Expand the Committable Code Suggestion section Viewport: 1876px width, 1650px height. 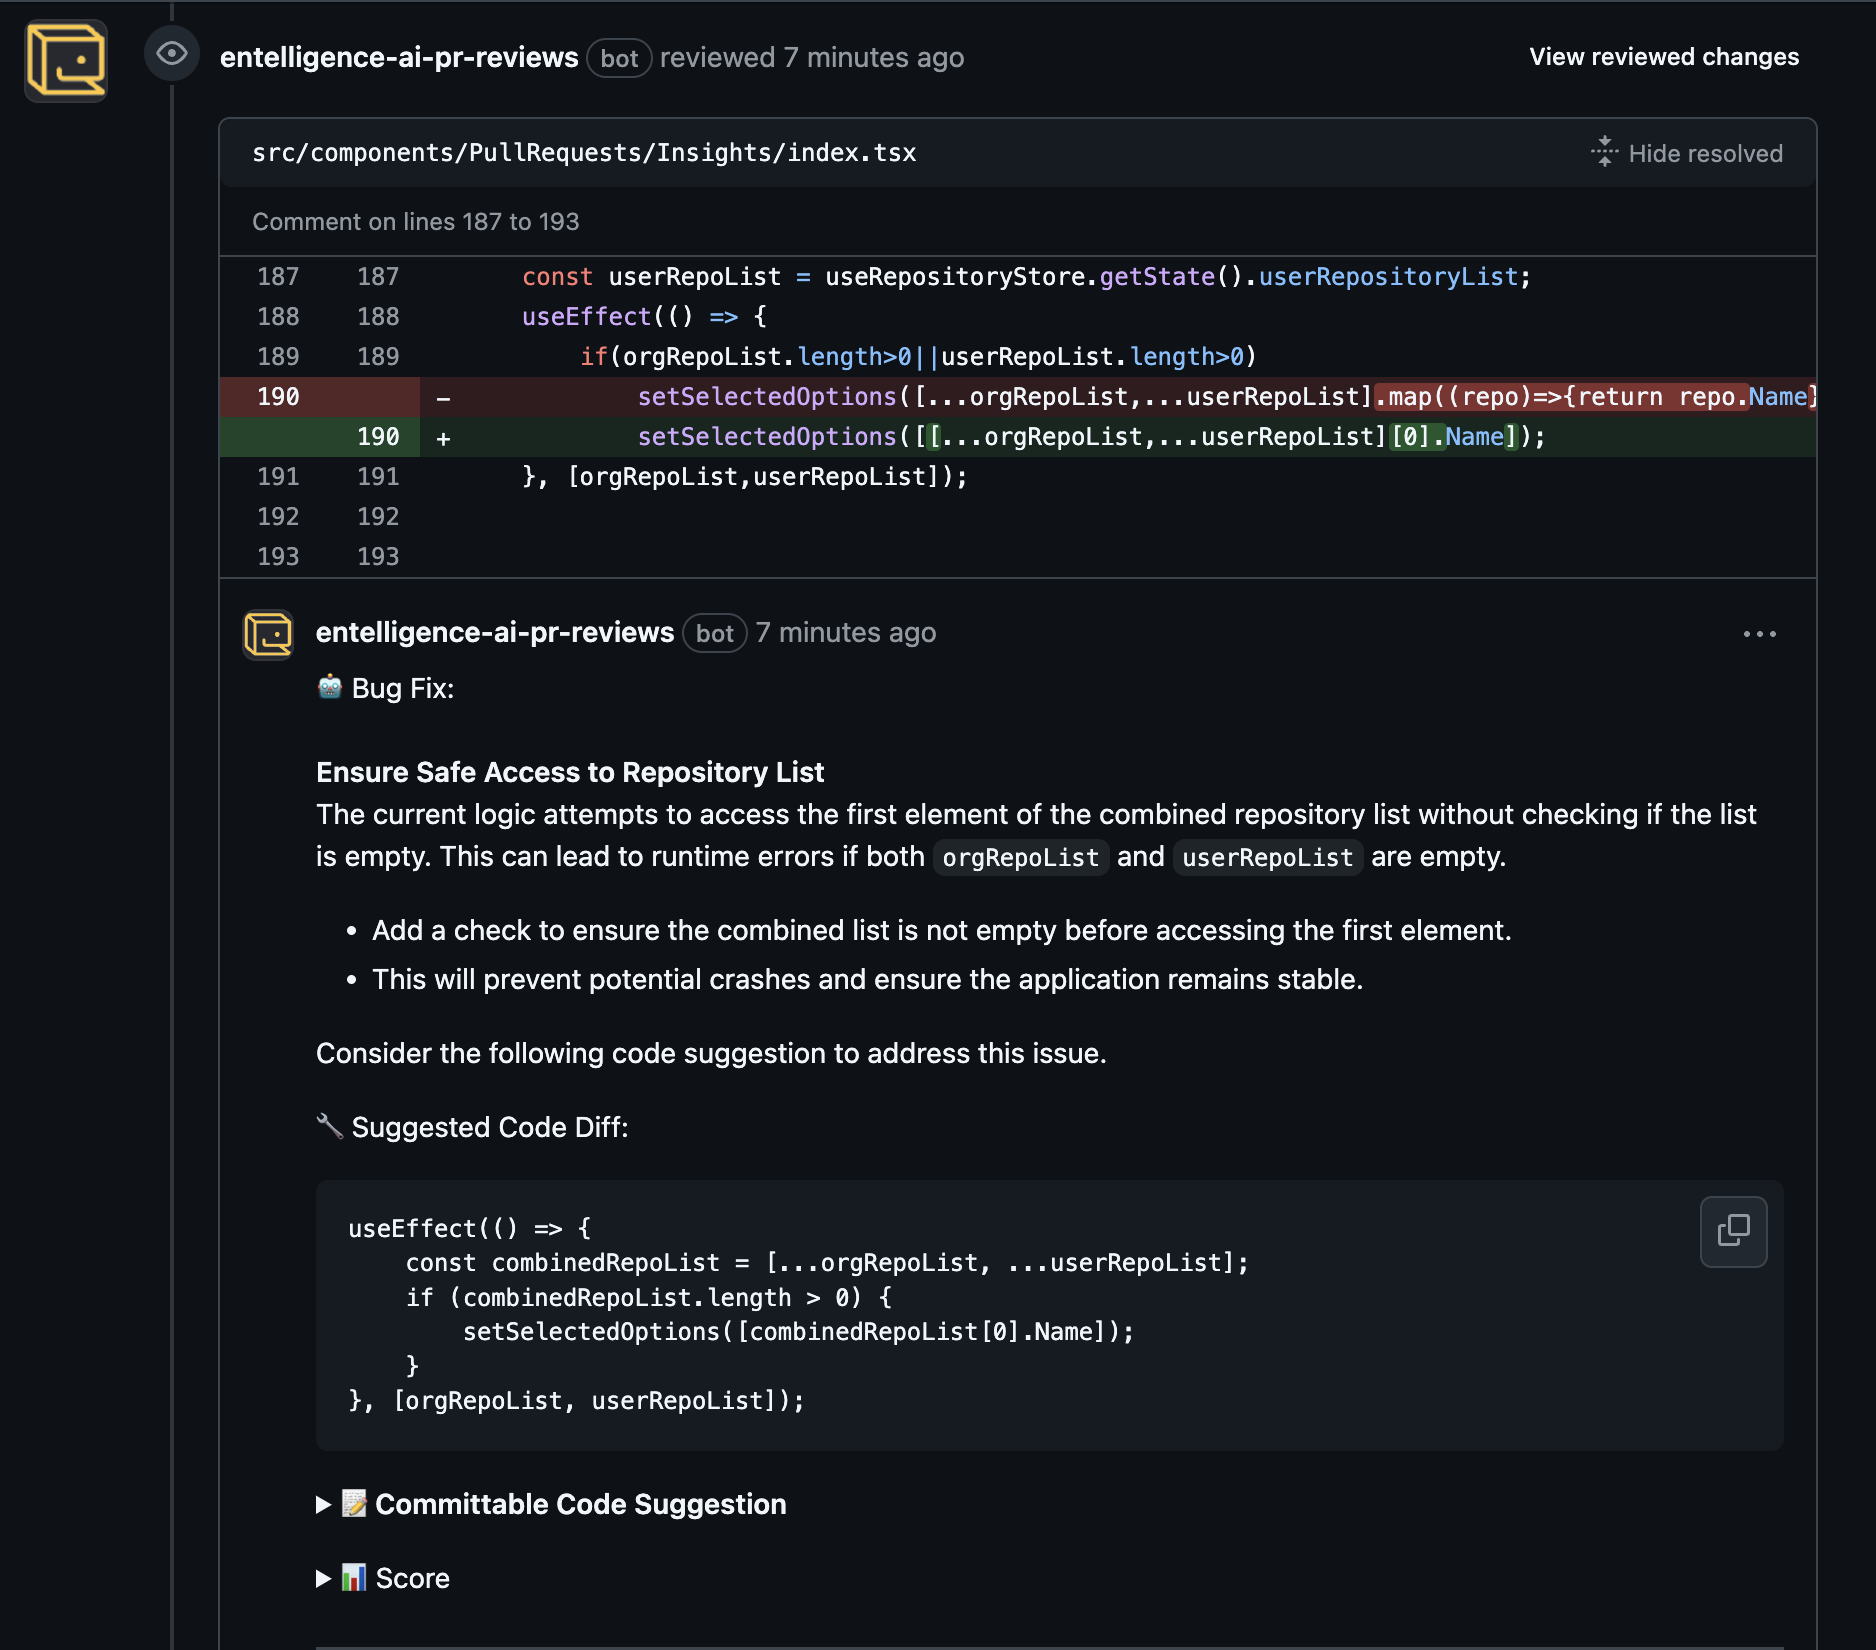click(552, 1504)
